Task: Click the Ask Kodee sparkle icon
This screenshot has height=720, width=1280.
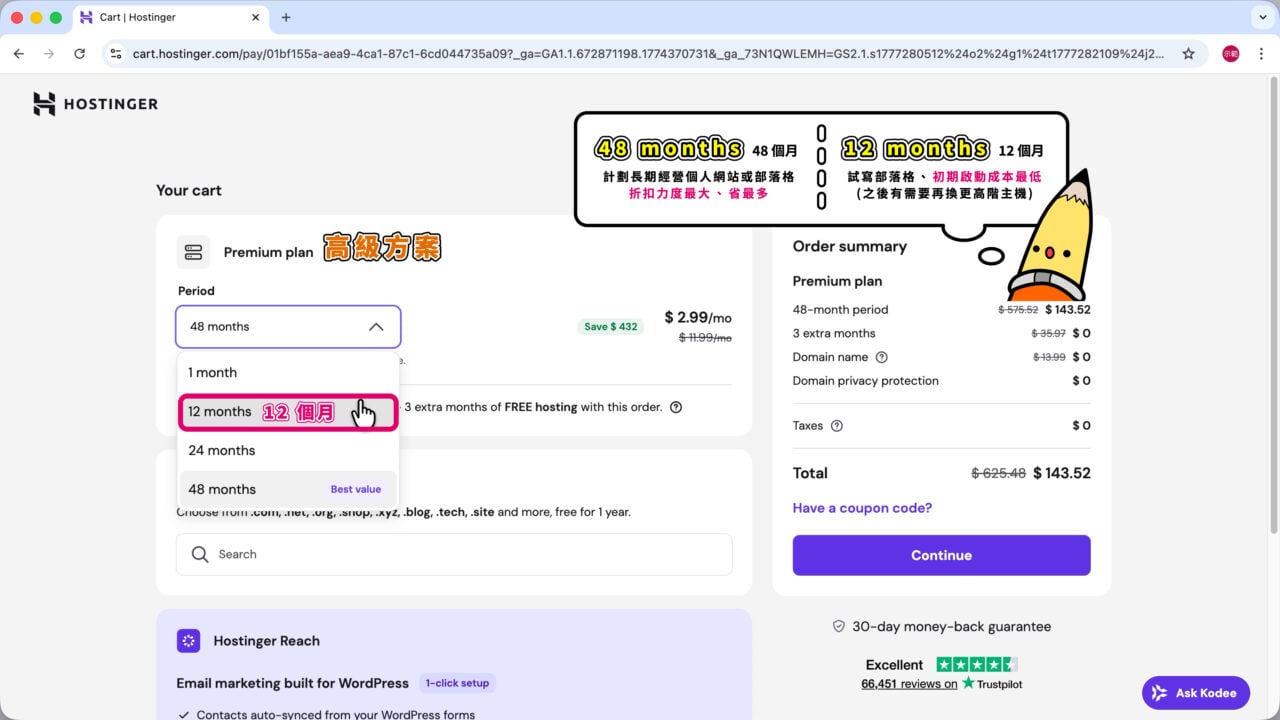Action: tap(1159, 693)
